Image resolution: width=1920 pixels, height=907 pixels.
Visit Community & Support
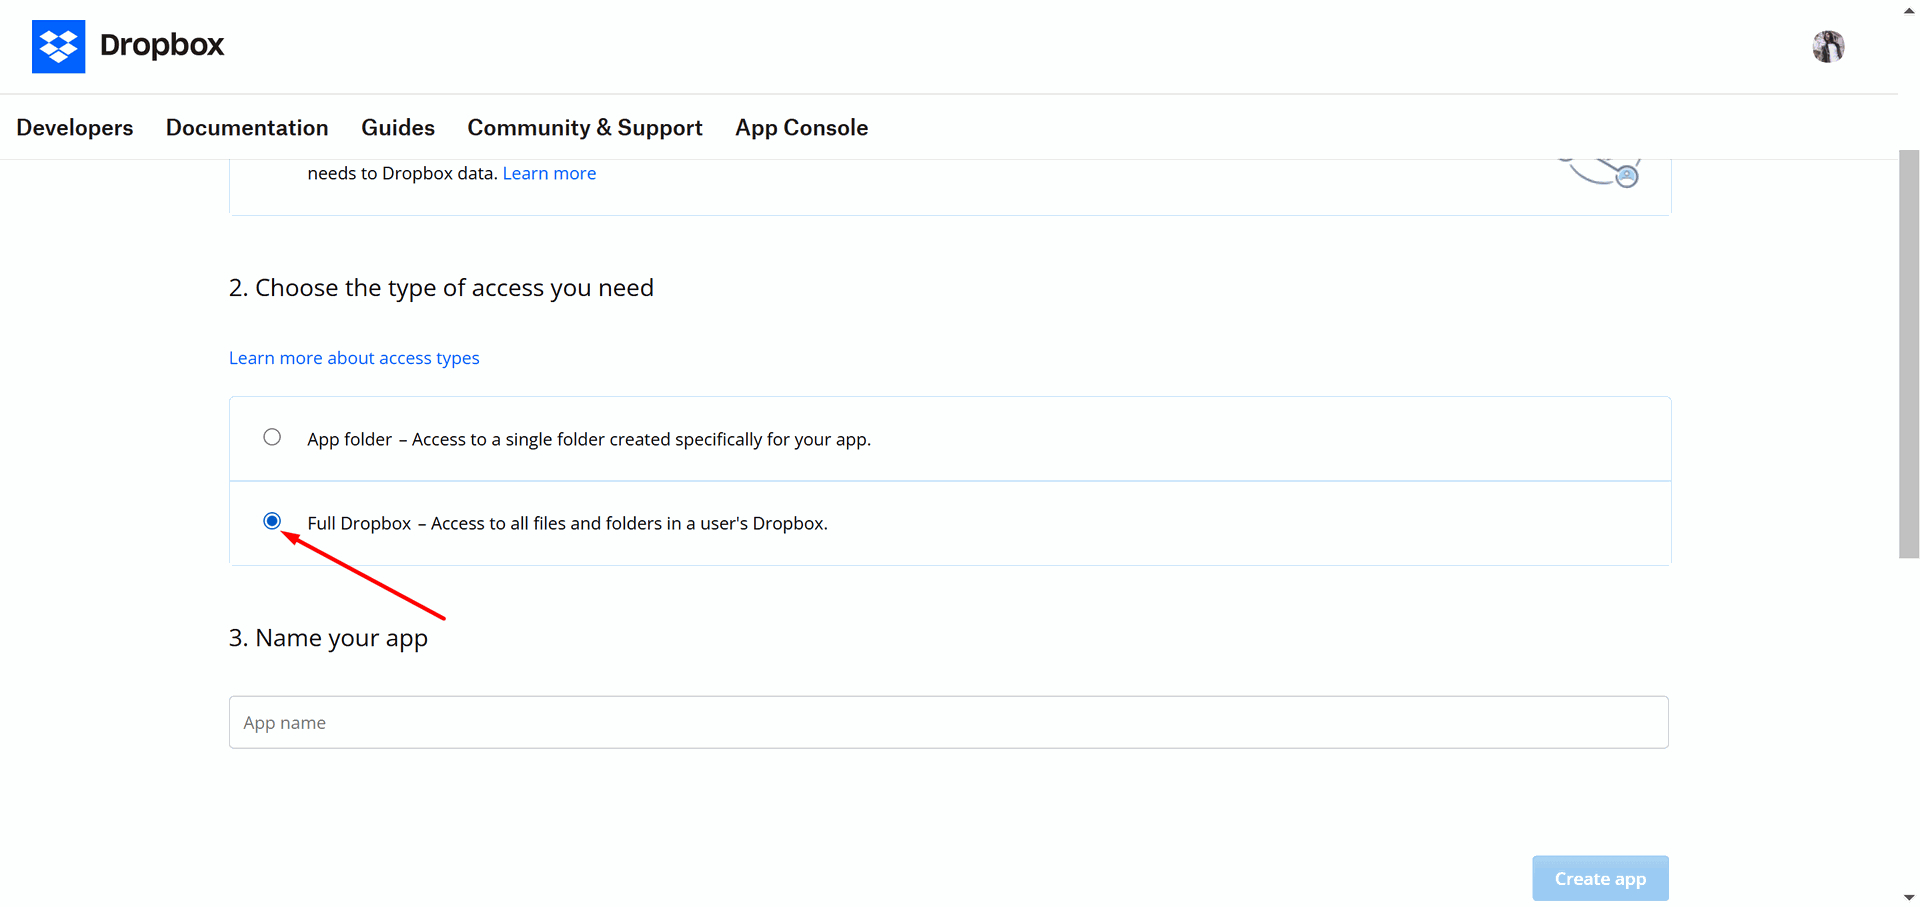[x=585, y=128]
